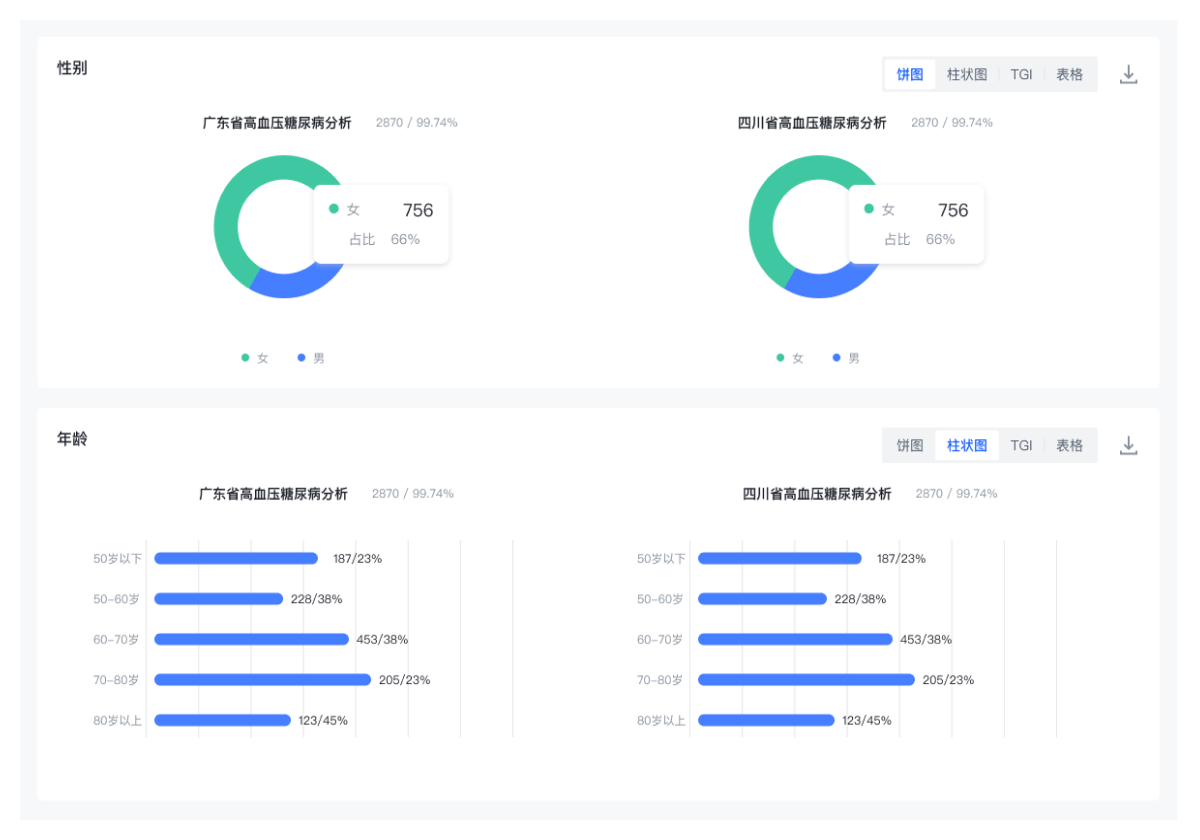Select 50岁以下 bar in 广东省 age chart
1200x840 pixels.
coord(236,559)
